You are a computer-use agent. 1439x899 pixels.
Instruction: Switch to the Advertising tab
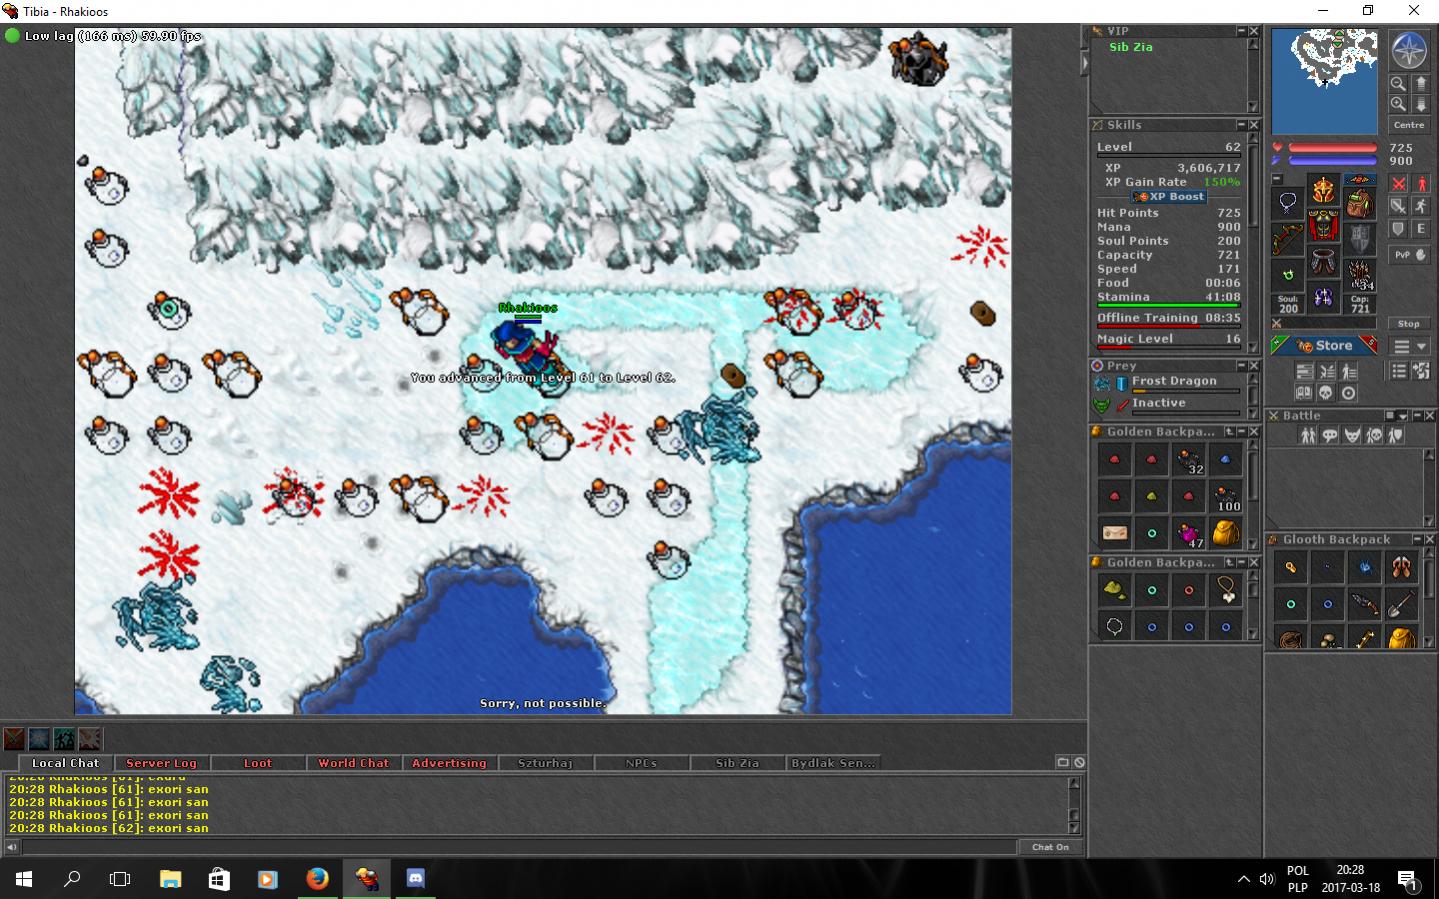(449, 763)
